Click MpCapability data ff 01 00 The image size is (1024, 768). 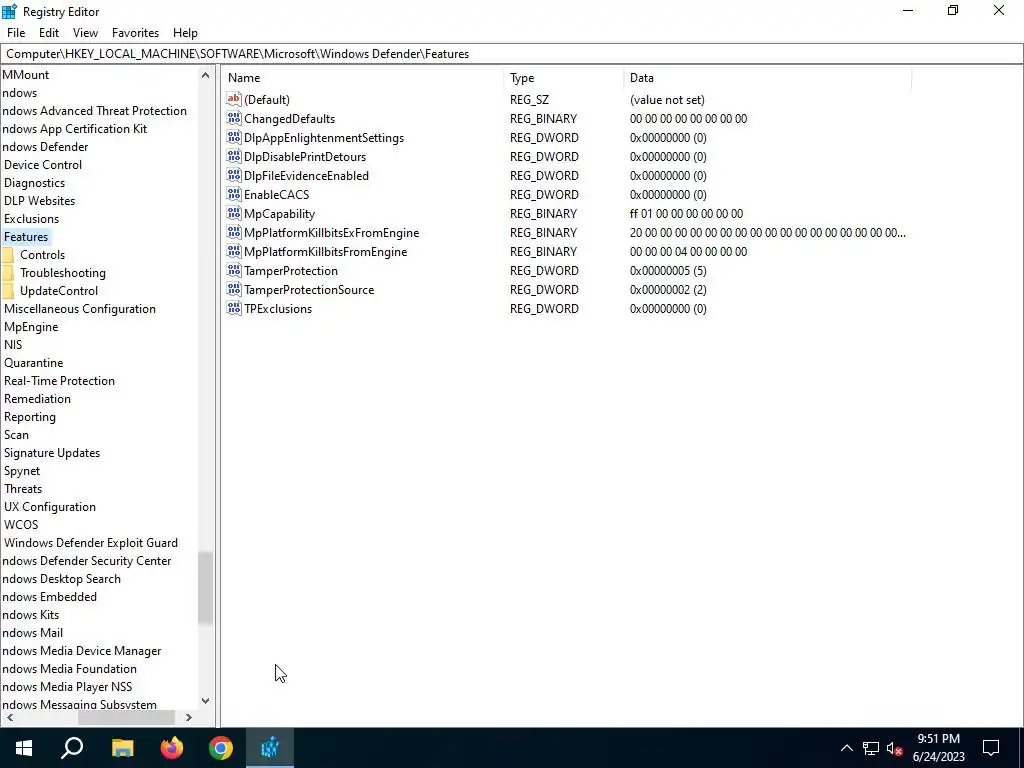click(686, 214)
